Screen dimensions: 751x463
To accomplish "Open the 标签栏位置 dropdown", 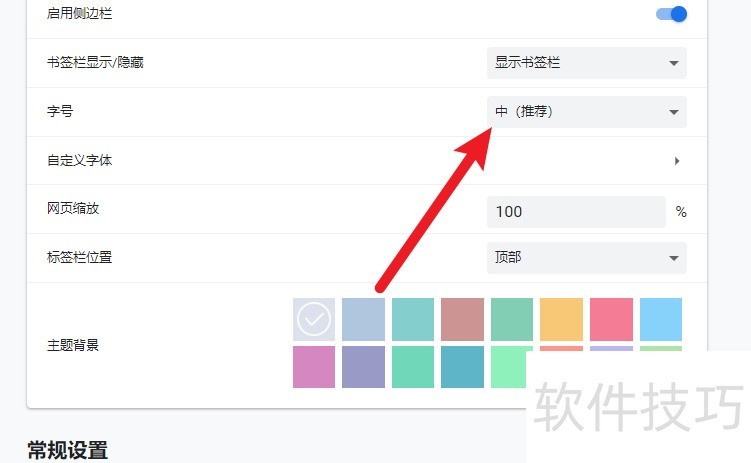I will [586, 258].
